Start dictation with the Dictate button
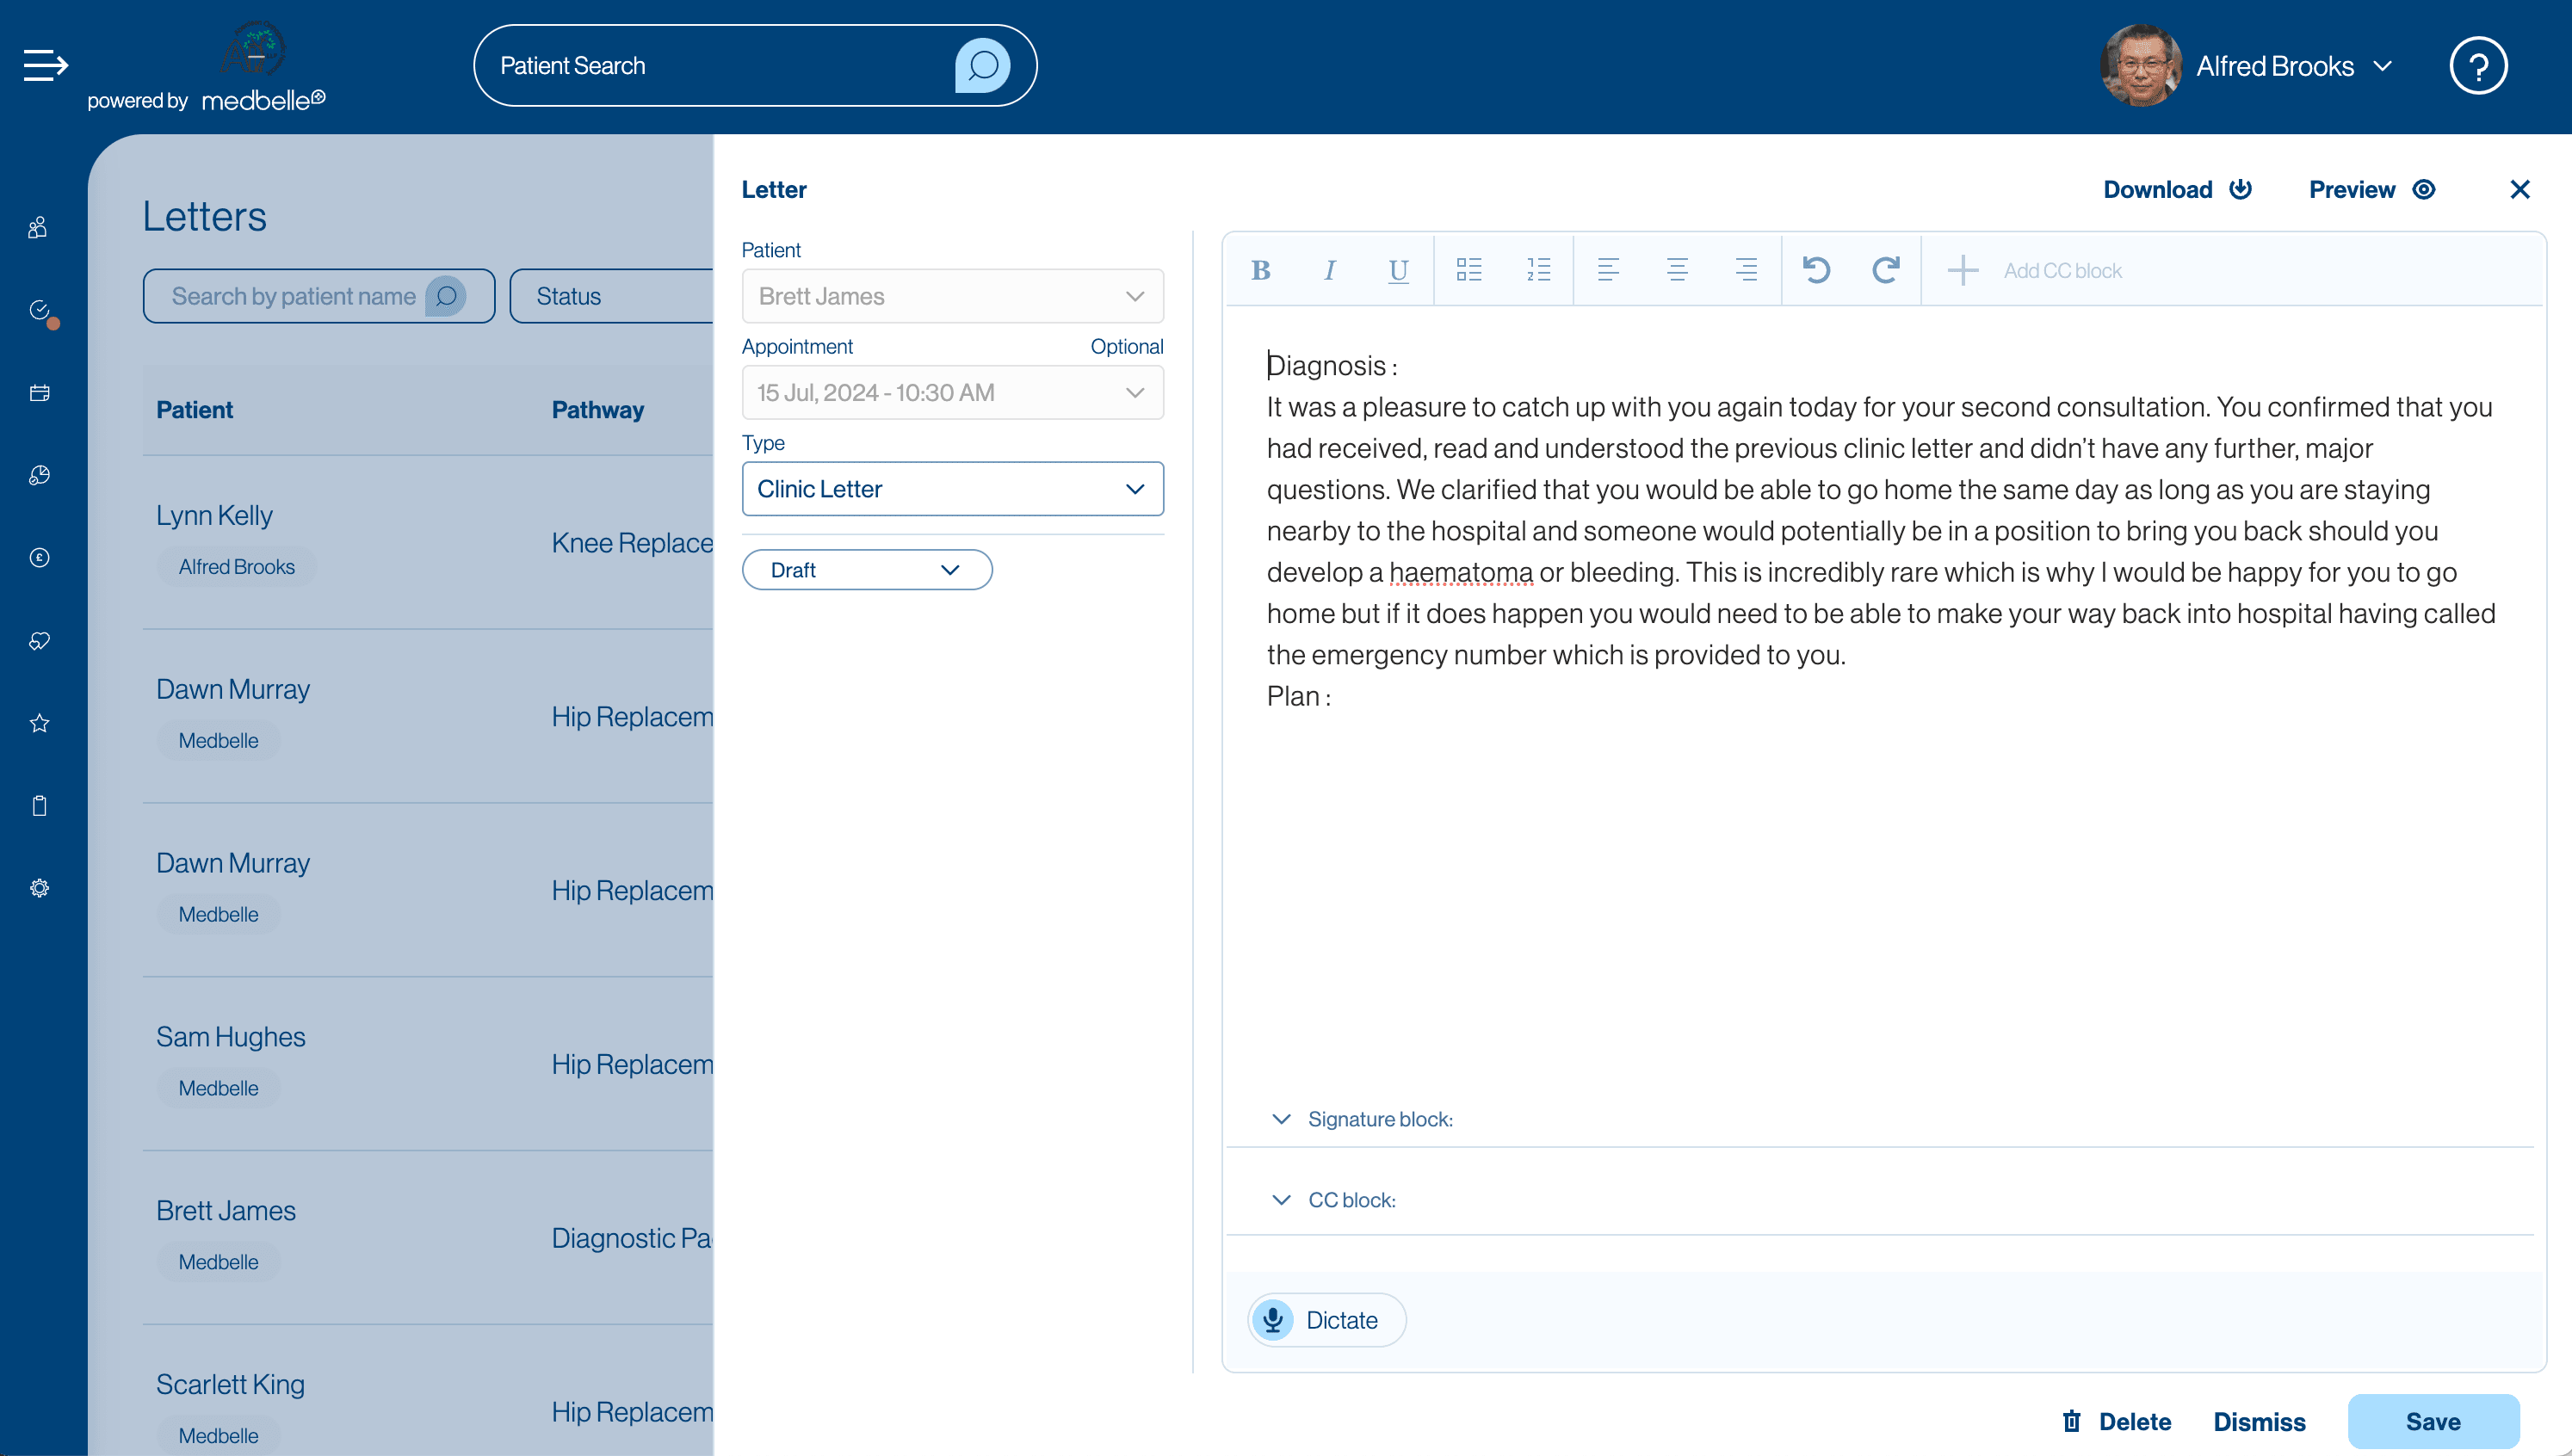2572x1456 pixels. (x=1326, y=1320)
